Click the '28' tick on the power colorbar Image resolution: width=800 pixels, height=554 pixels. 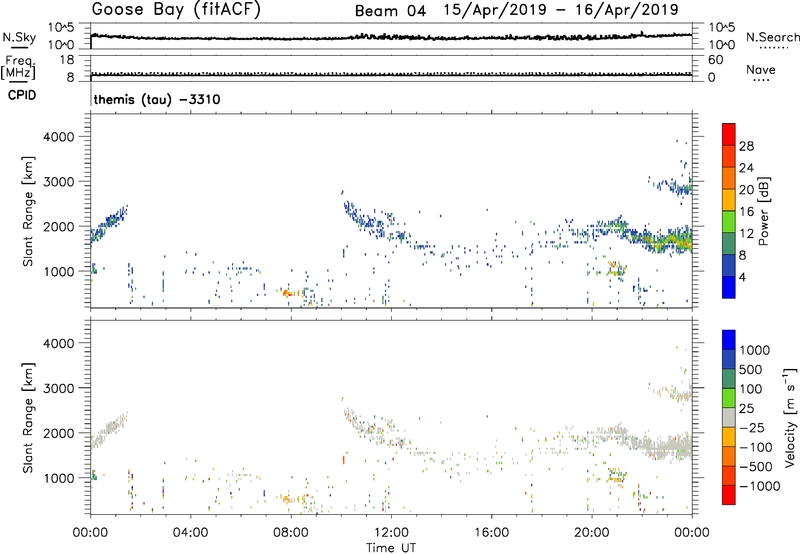[746, 146]
